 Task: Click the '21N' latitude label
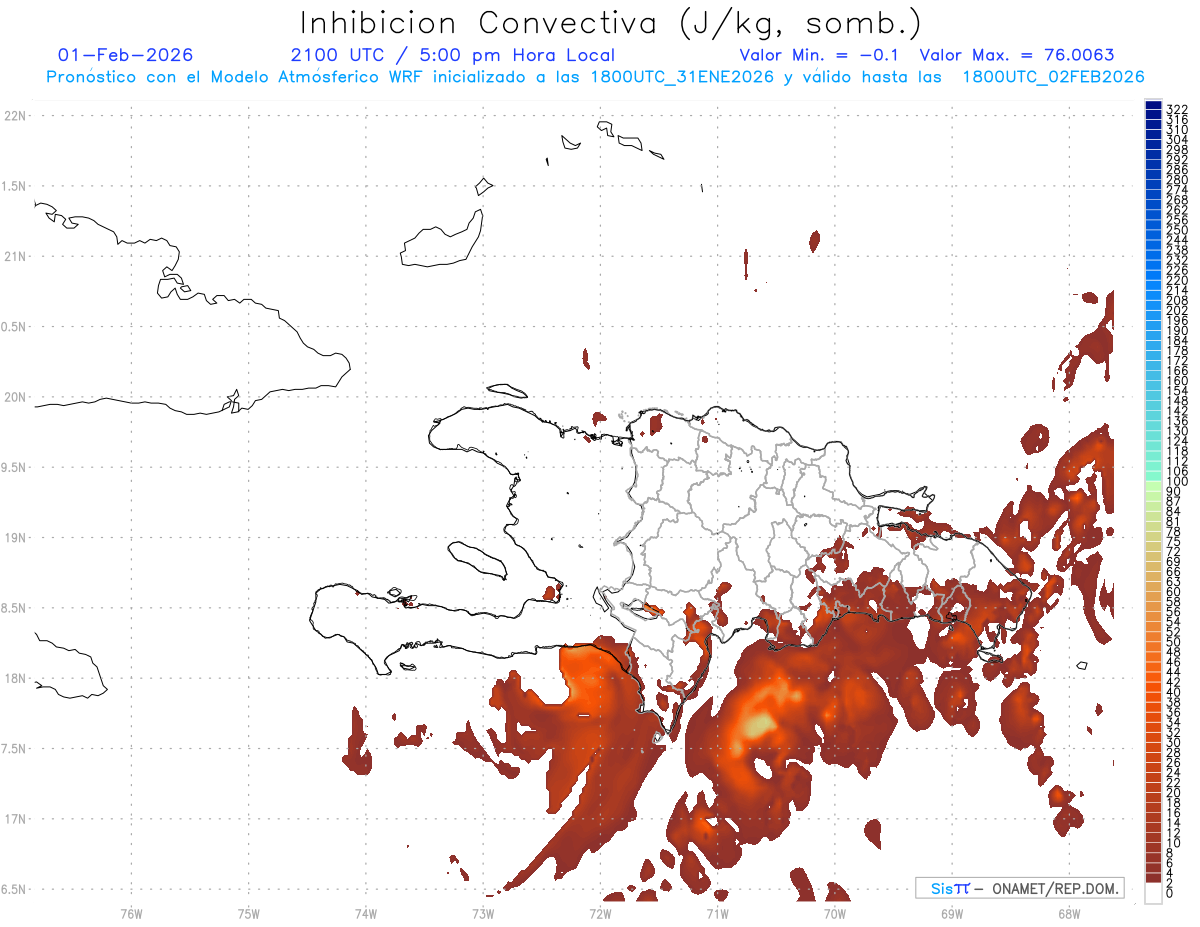(x=16, y=257)
